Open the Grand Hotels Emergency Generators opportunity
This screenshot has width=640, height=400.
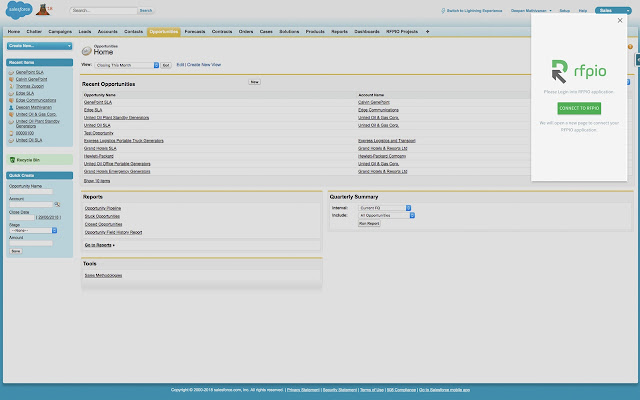pos(117,172)
